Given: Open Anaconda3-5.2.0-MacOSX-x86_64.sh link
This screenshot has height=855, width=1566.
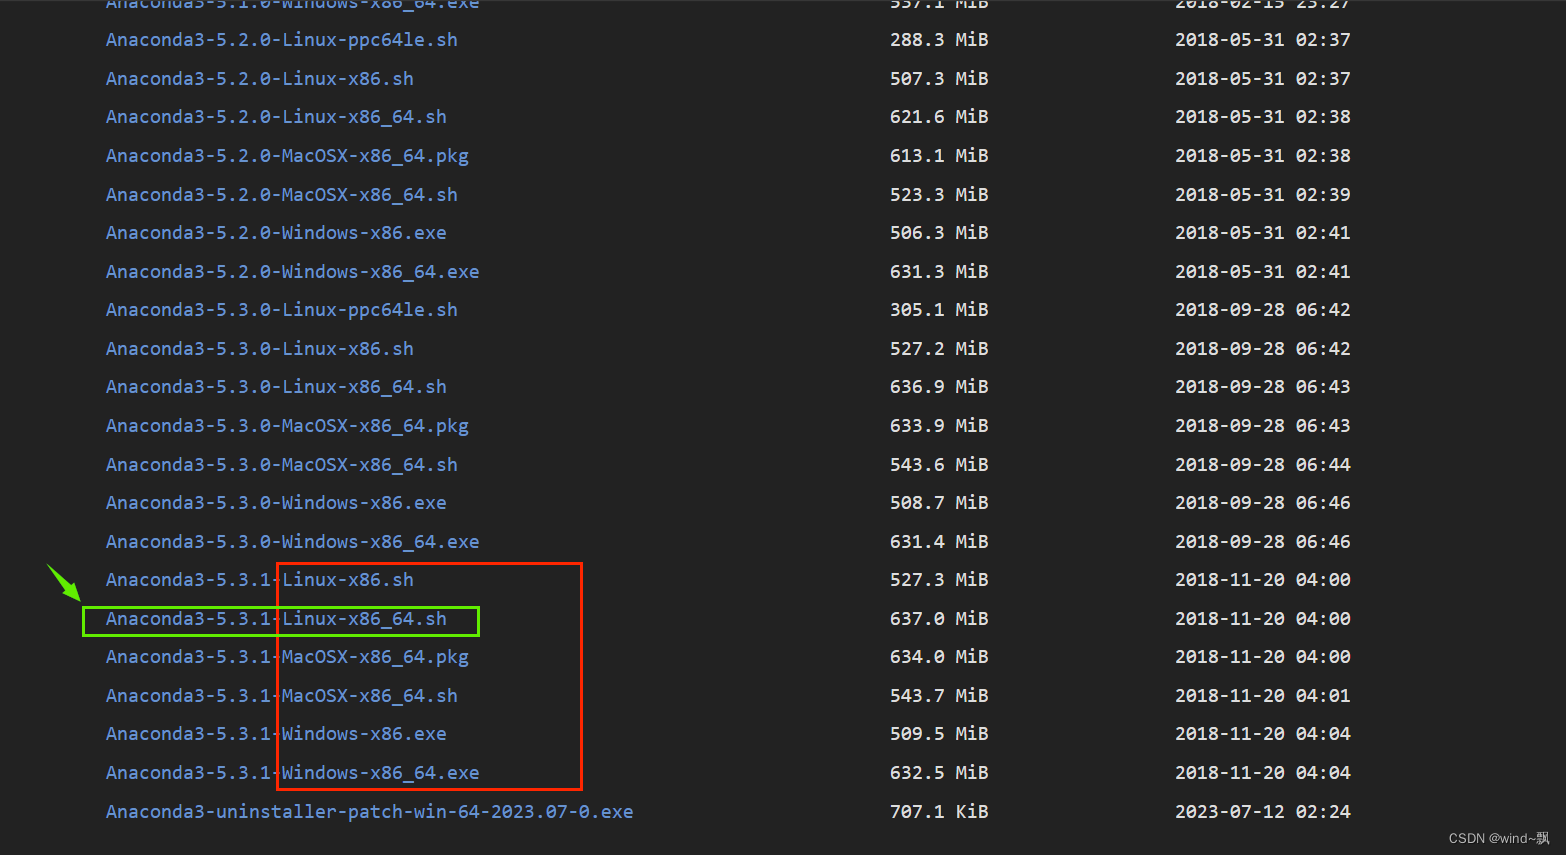Looking at the screenshot, I should click(281, 194).
